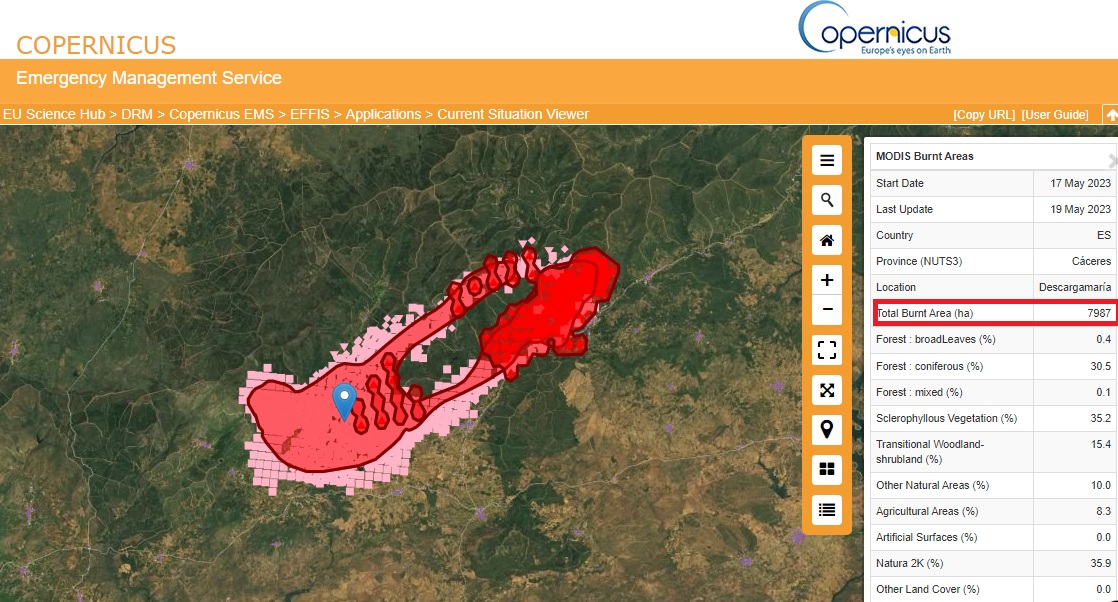This screenshot has height=602, width=1118.
Task: Open the legend list icon
Action: pos(826,509)
